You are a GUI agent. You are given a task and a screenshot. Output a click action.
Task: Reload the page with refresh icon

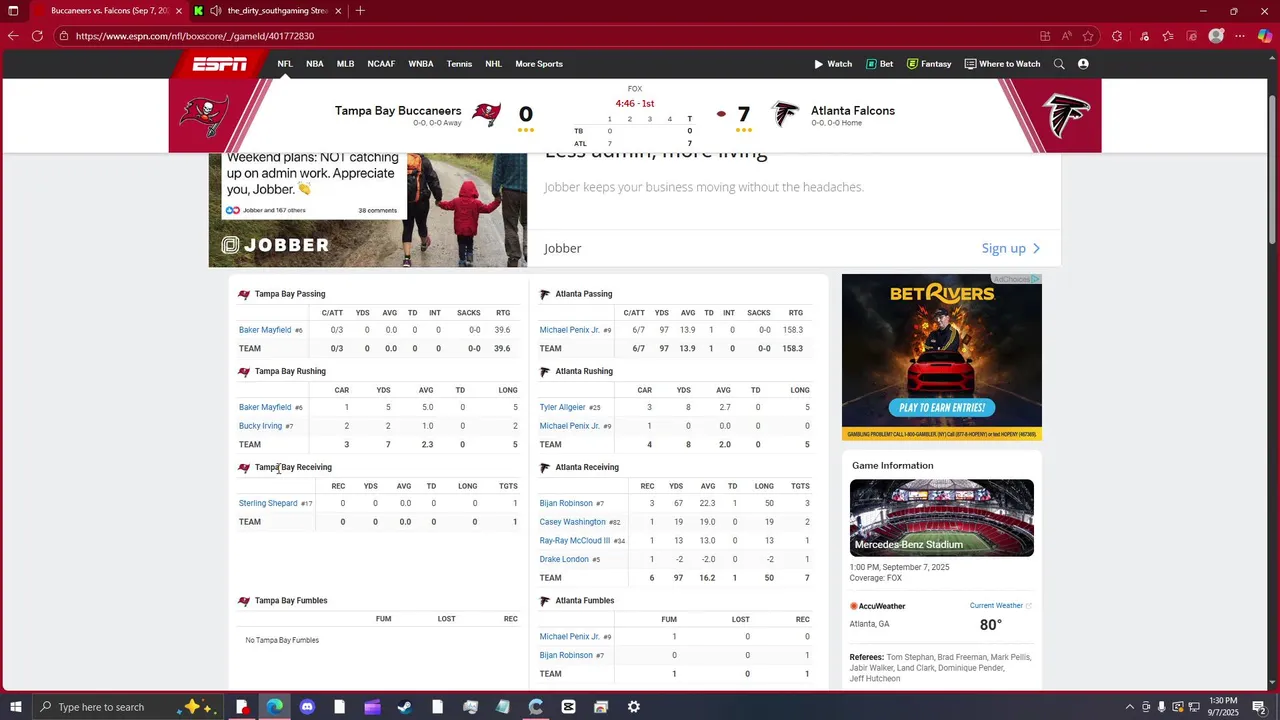pyautogui.click(x=37, y=36)
